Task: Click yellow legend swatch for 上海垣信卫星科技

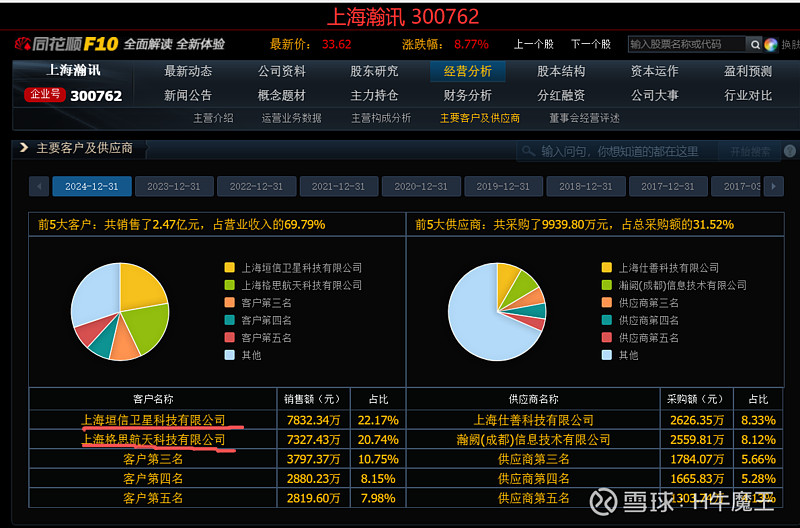Action: (230, 267)
